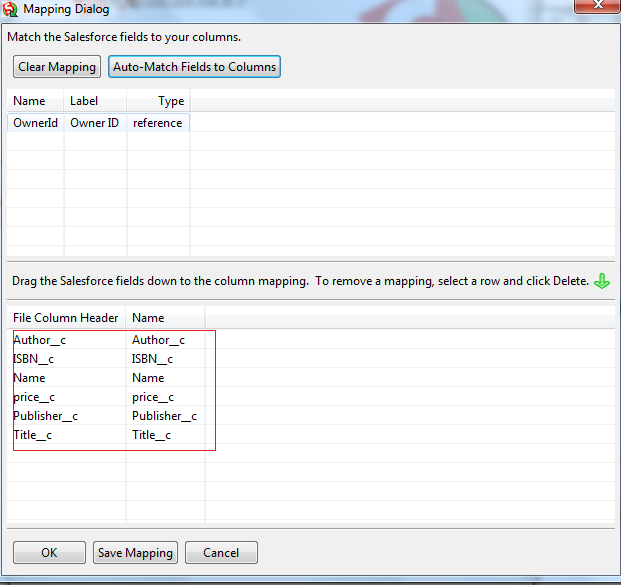The width and height of the screenshot is (622, 585).
Task: Click the green down arrow icon
Action: [602, 281]
